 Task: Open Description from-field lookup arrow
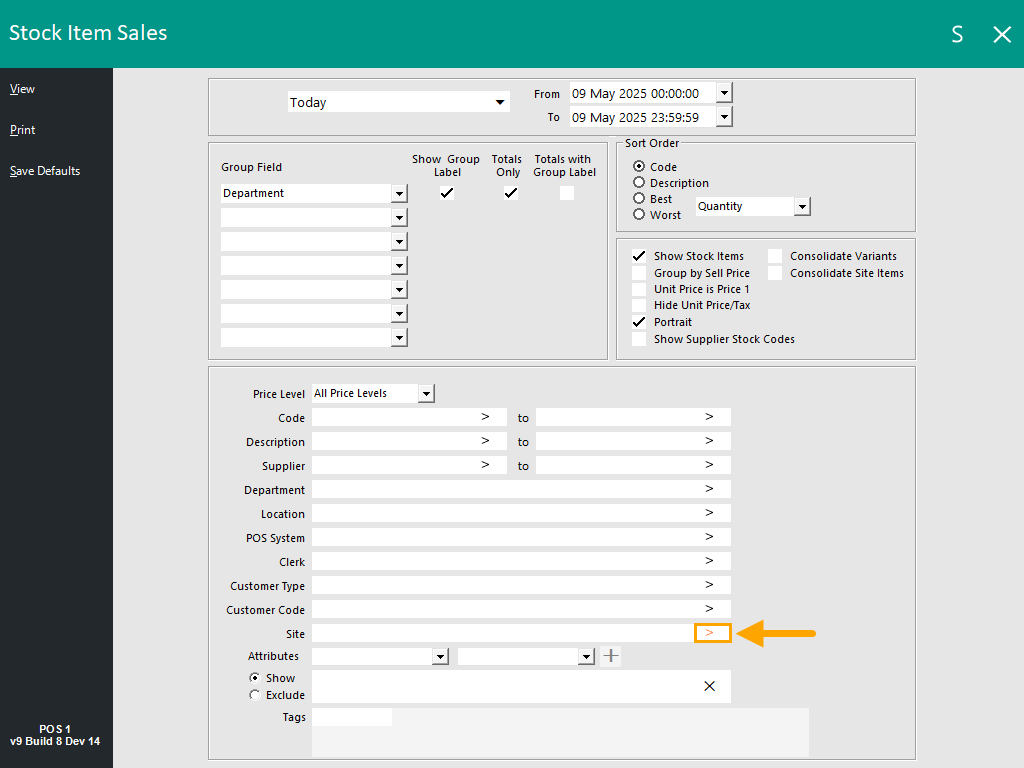pos(485,441)
